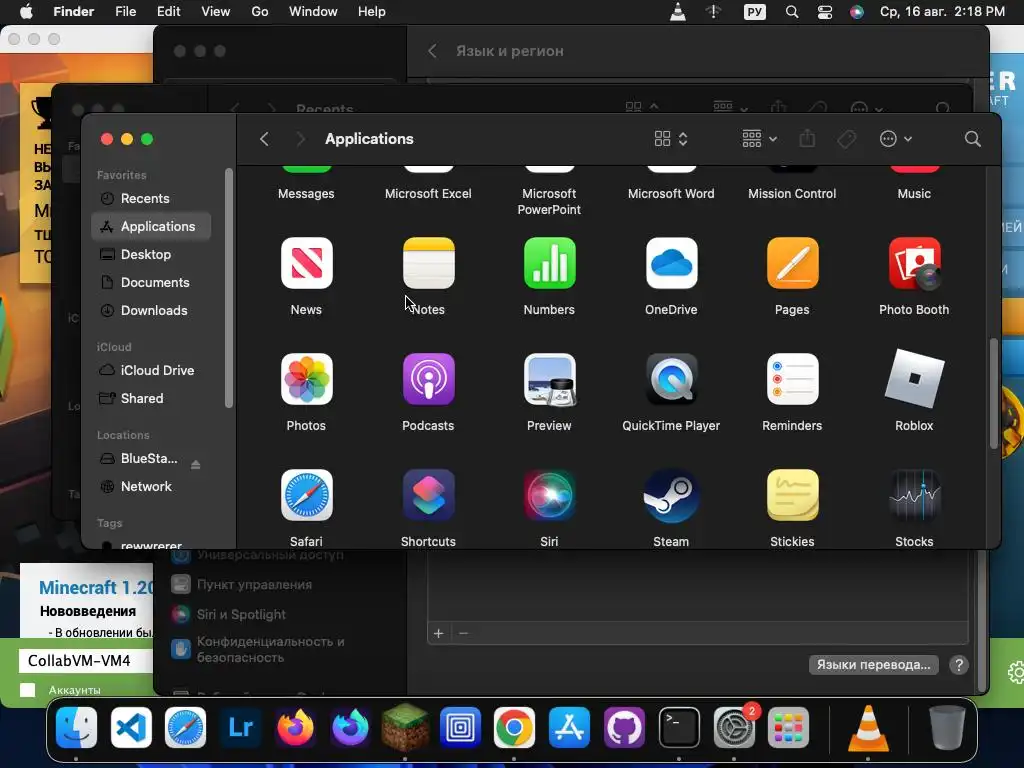The width and height of the screenshot is (1024, 768).
Task: Click the plus button in language settings
Action: point(439,633)
